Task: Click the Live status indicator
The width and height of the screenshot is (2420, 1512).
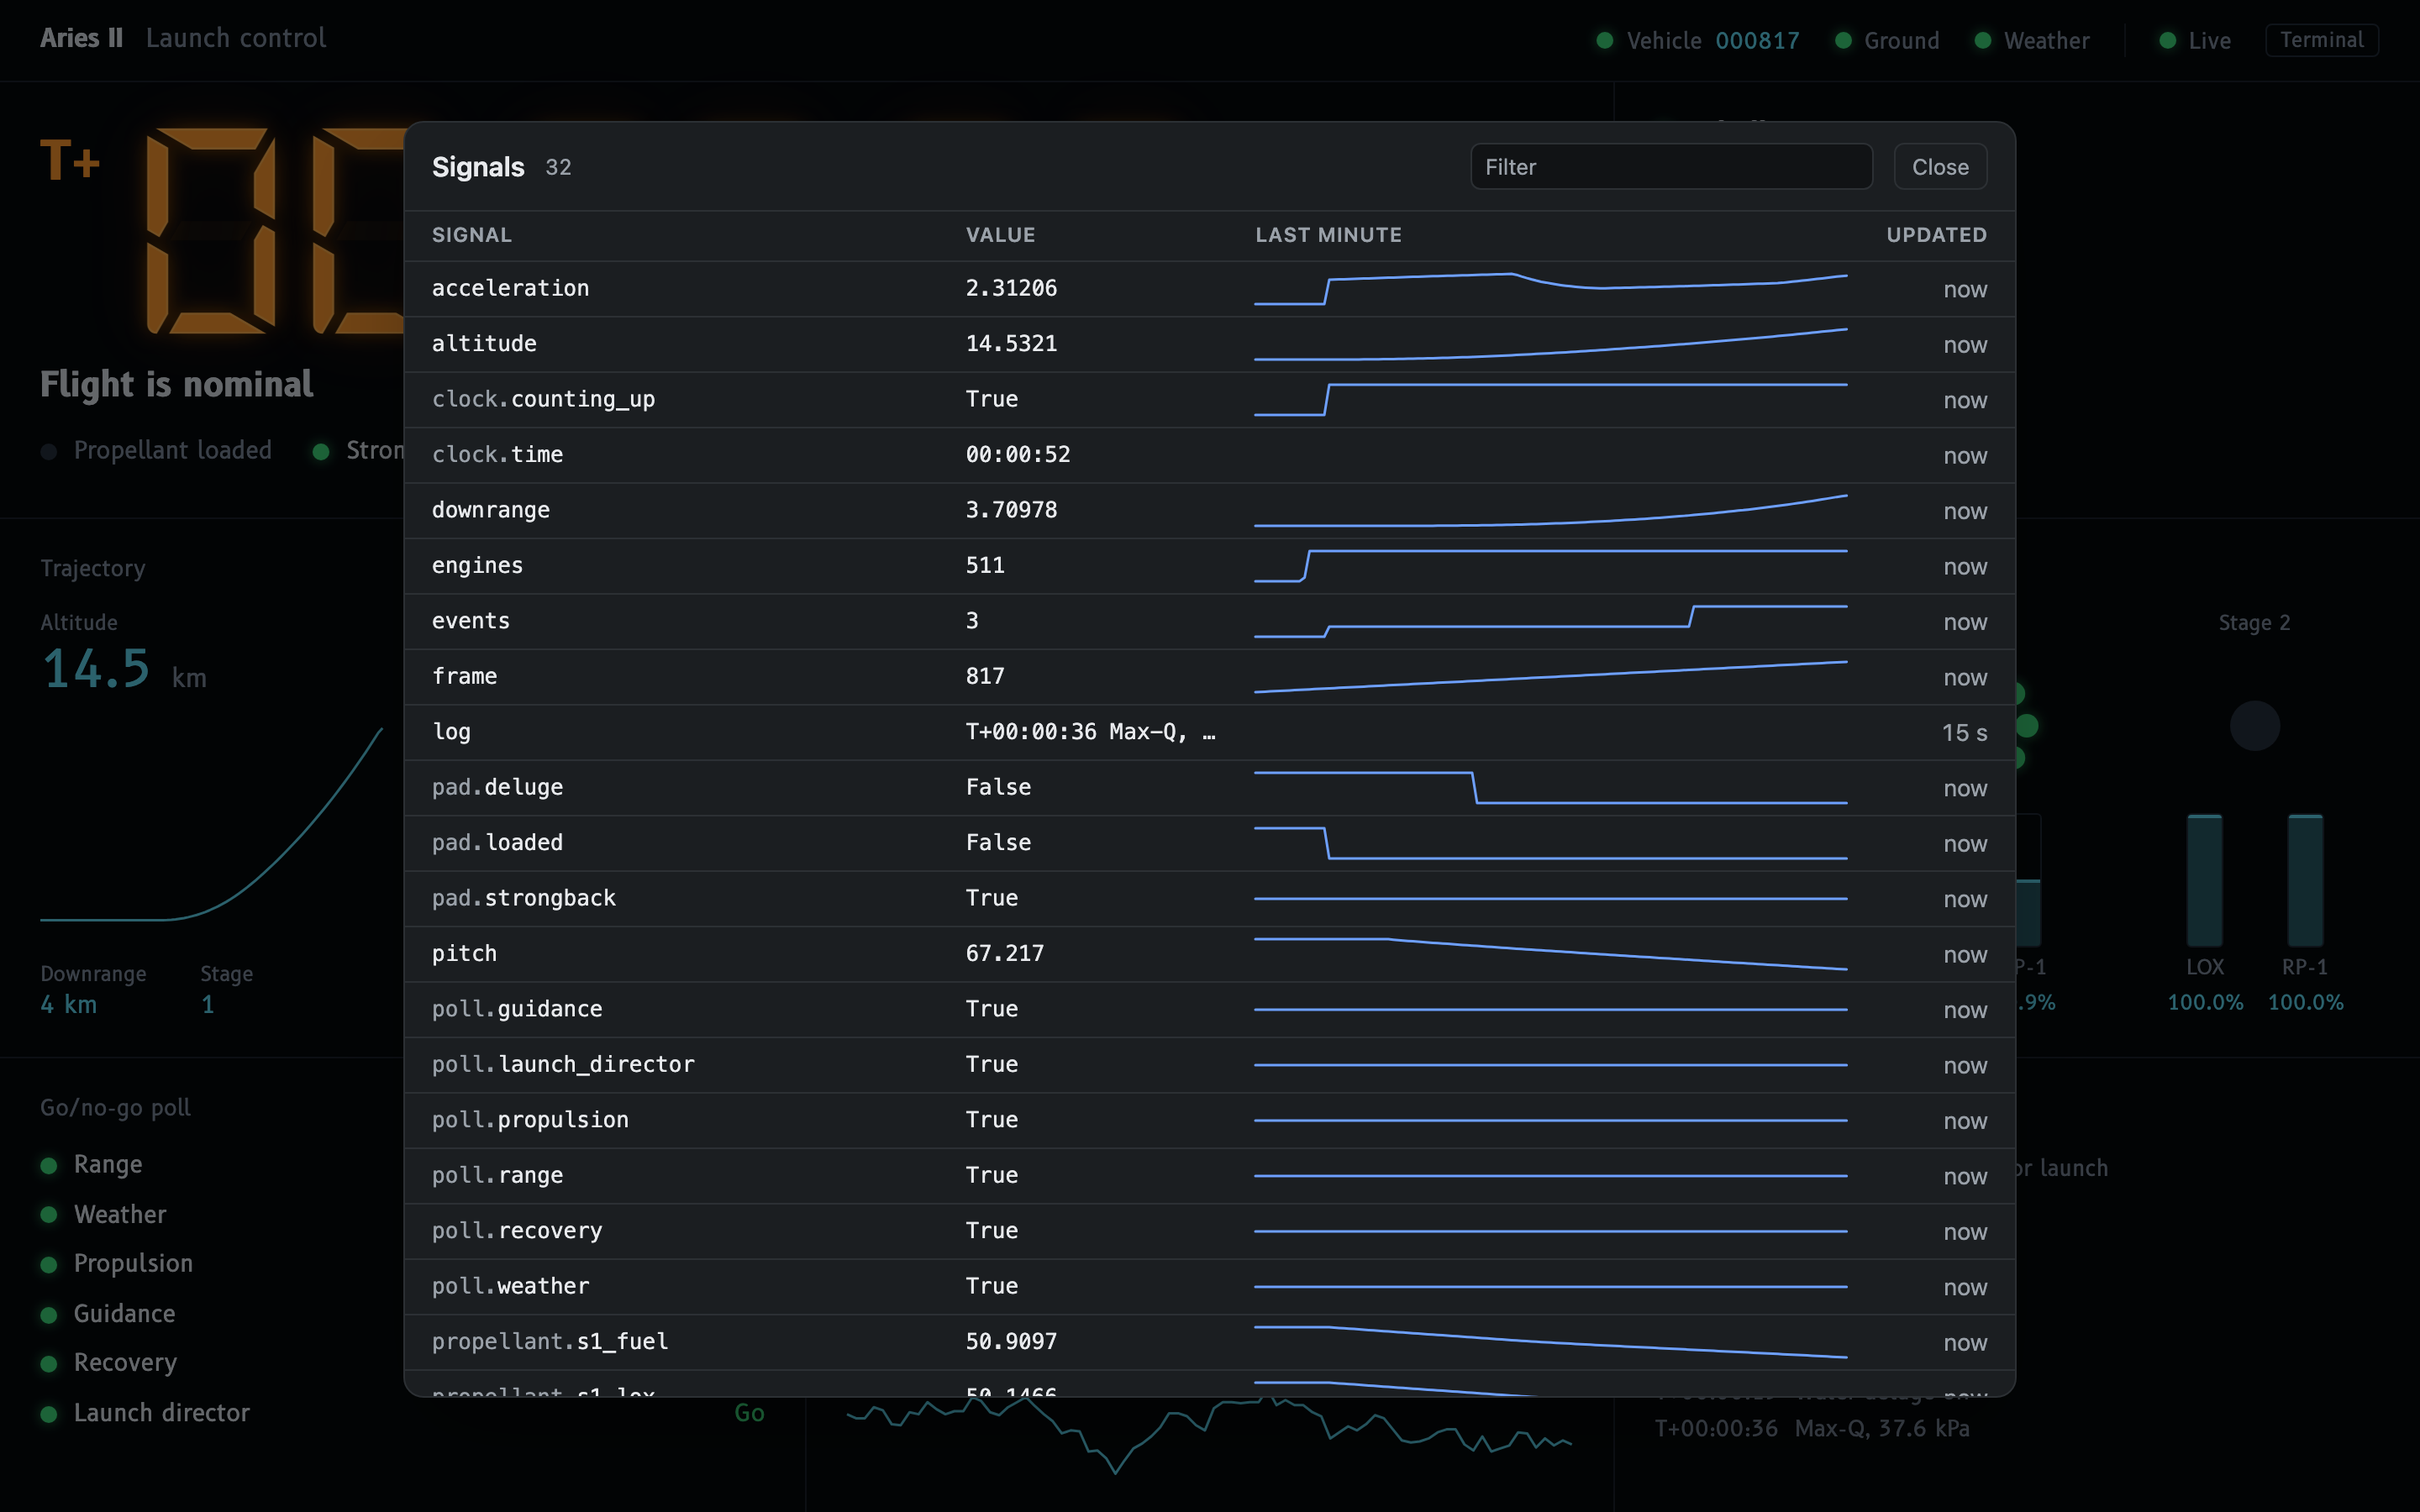Action: click(x=2195, y=40)
